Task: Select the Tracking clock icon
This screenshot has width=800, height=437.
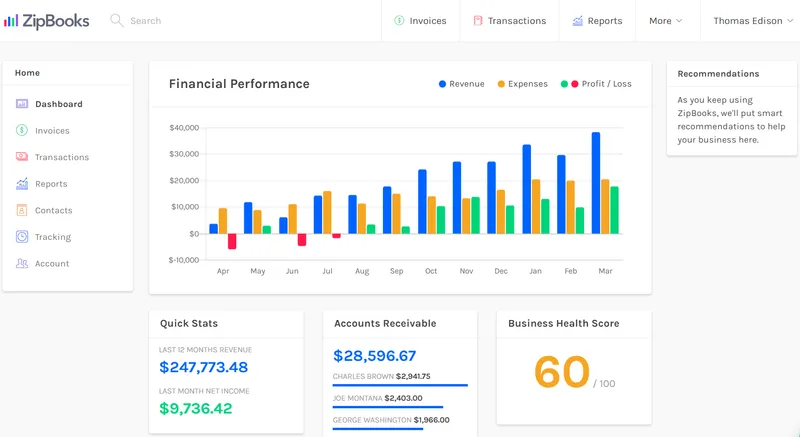Action: tap(22, 237)
